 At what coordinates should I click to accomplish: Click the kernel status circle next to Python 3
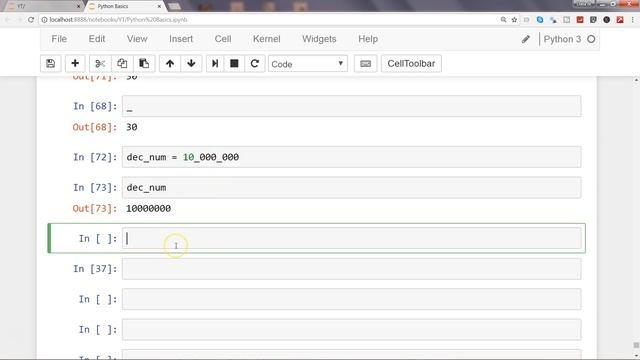591,39
